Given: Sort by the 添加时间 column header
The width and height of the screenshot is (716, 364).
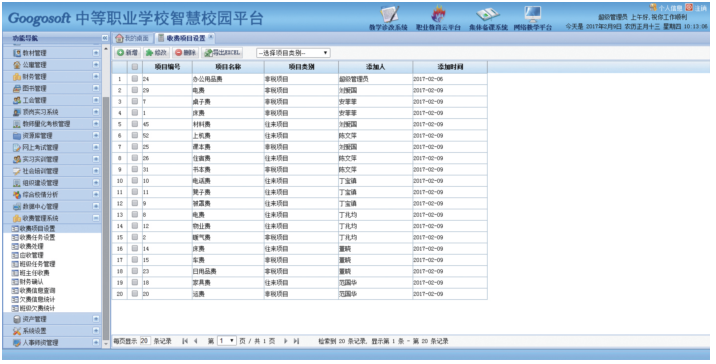Looking at the screenshot, I should point(450,67).
